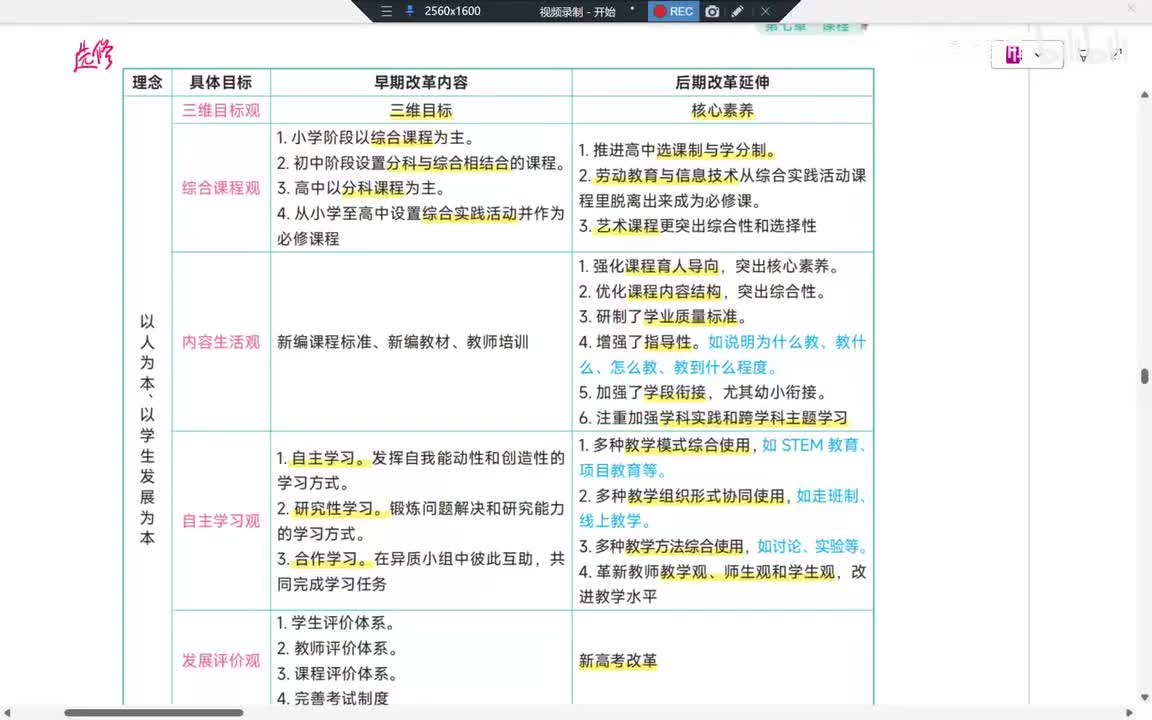The width and height of the screenshot is (1152, 720).
Task: Click the line 注重加强学科实践和跨学科主题学习
Action: (713, 418)
